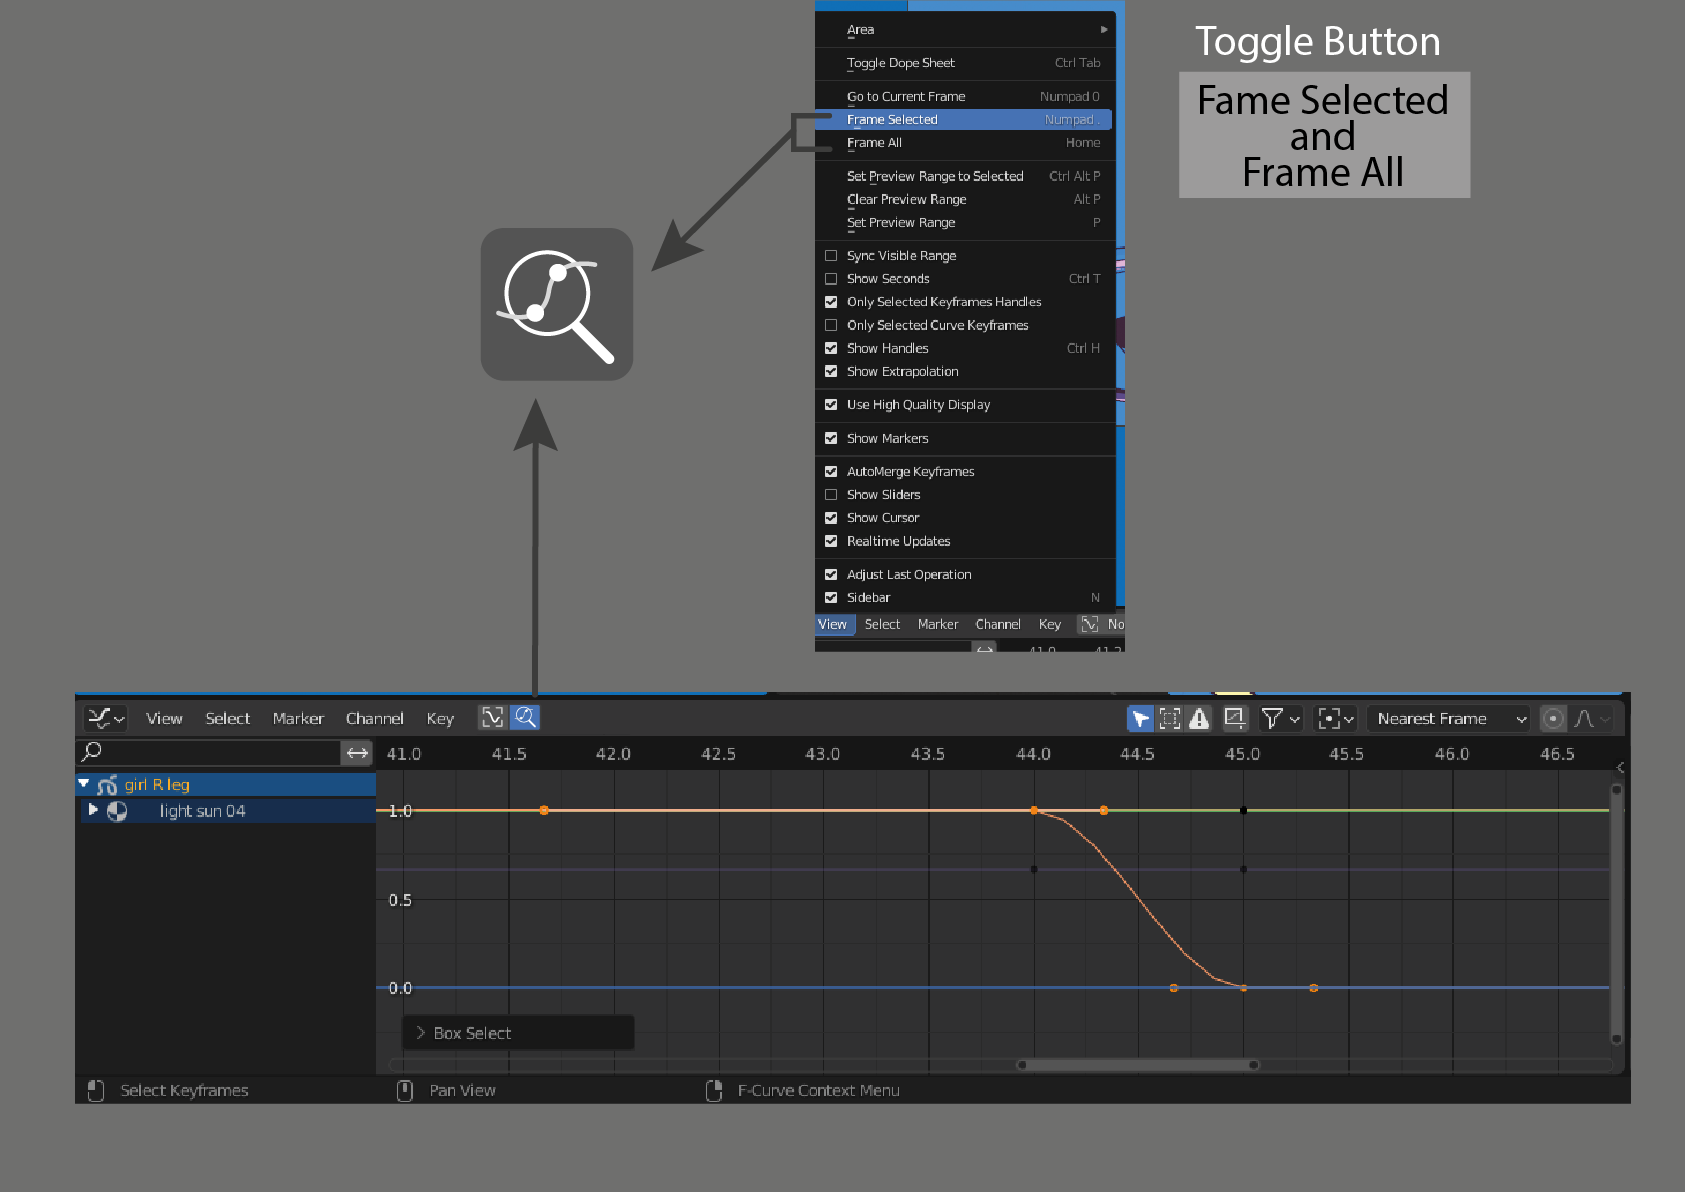Uncheck AutoMerge Keyframes option
The height and width of the screenshot is (1192, 1685).
click(x=831, y=471)
